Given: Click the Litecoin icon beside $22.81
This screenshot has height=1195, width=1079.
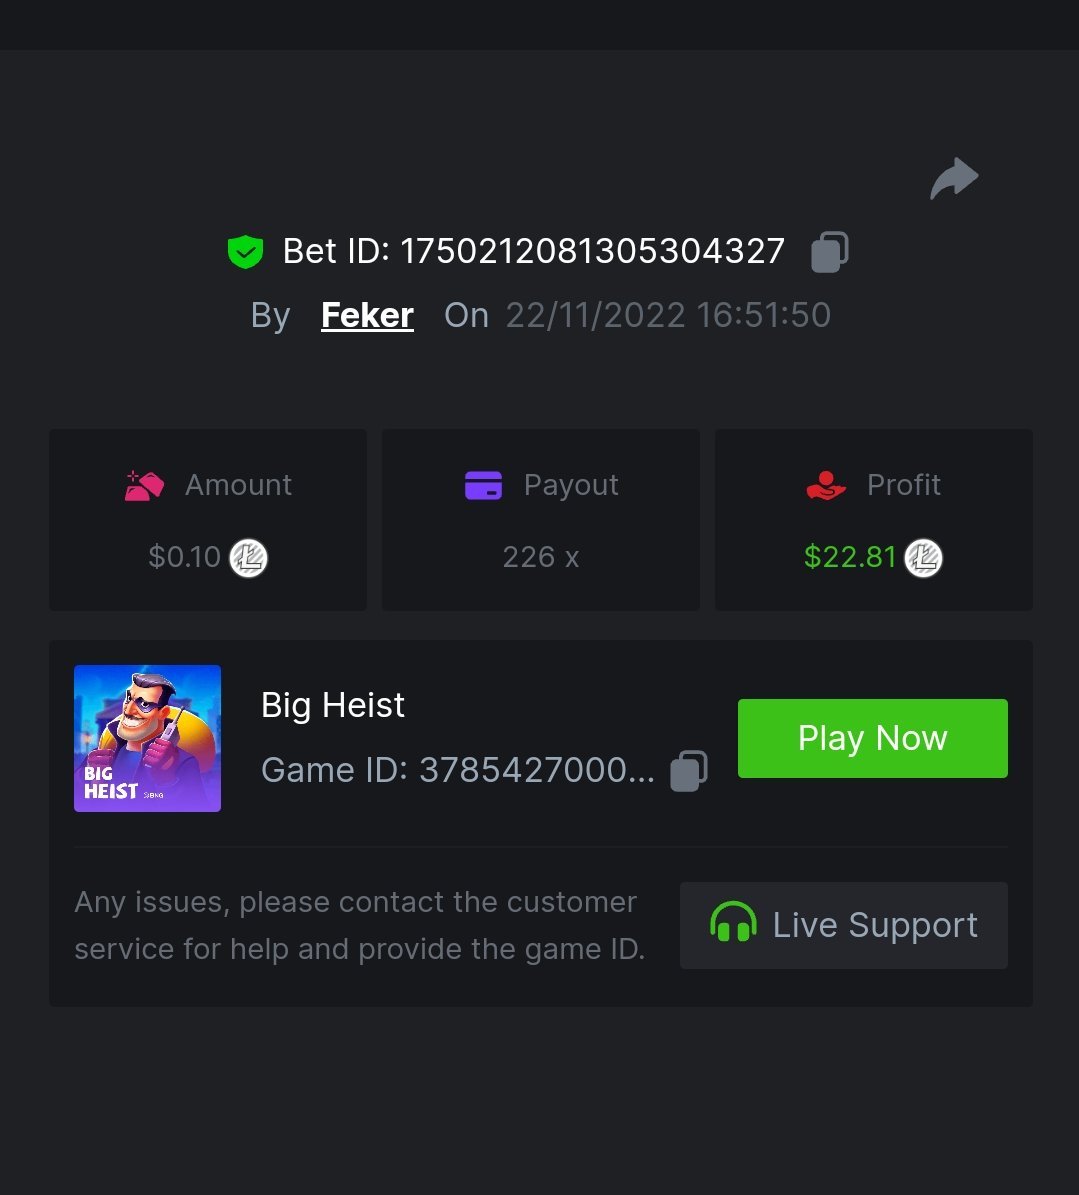Looking at the screenshot, I should click(x=923, y=558).
